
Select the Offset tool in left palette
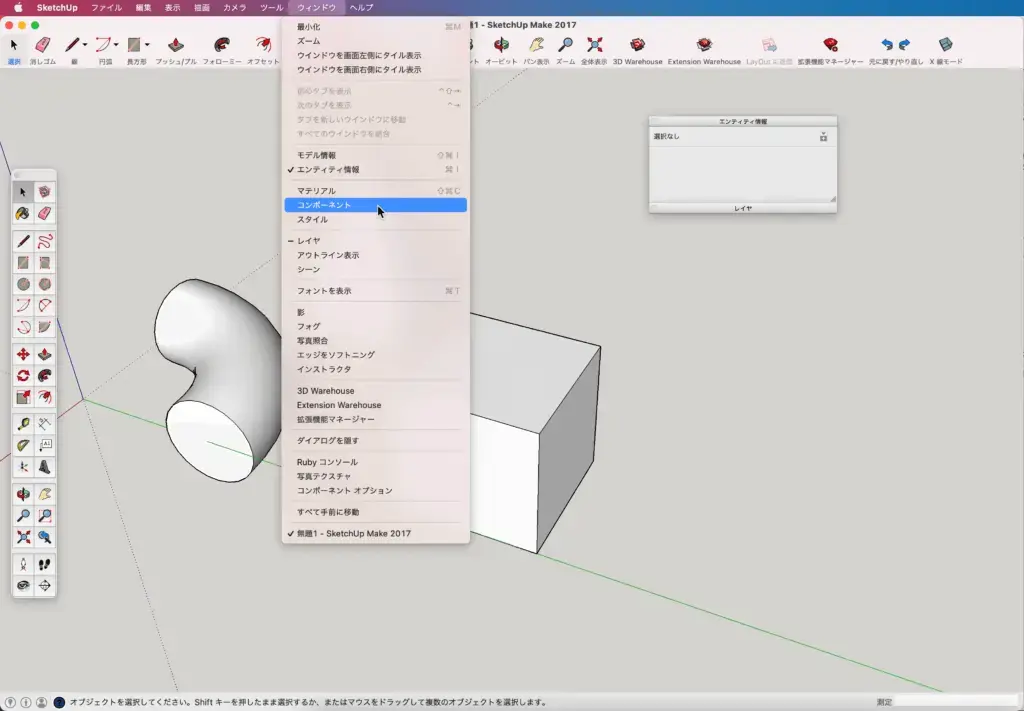(44, 397)
